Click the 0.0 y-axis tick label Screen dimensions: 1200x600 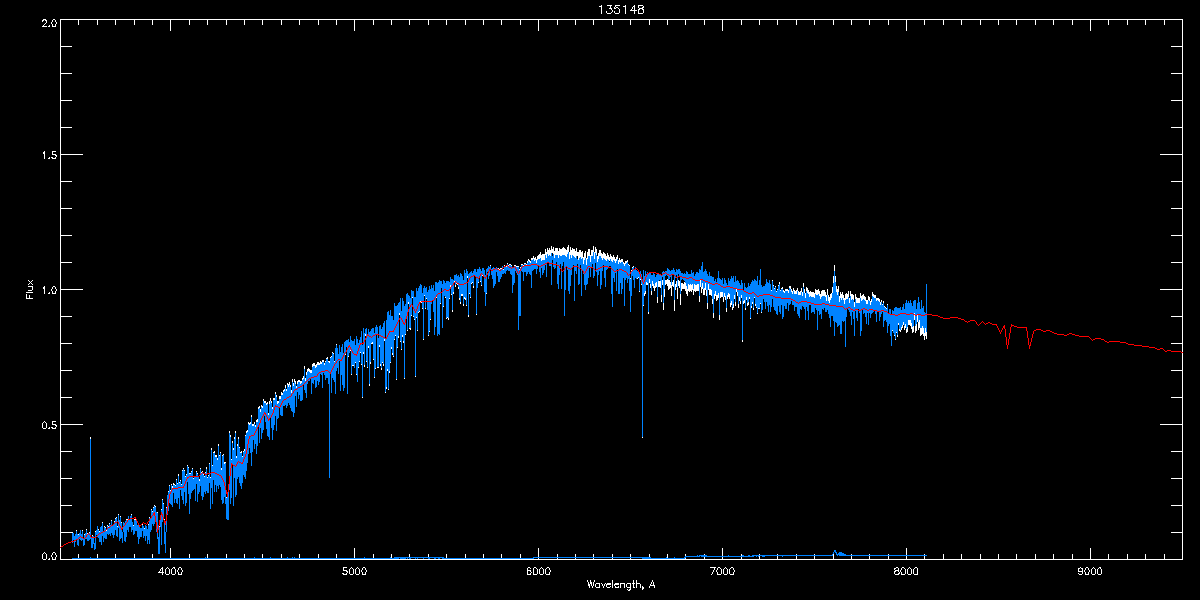(47, 557)
